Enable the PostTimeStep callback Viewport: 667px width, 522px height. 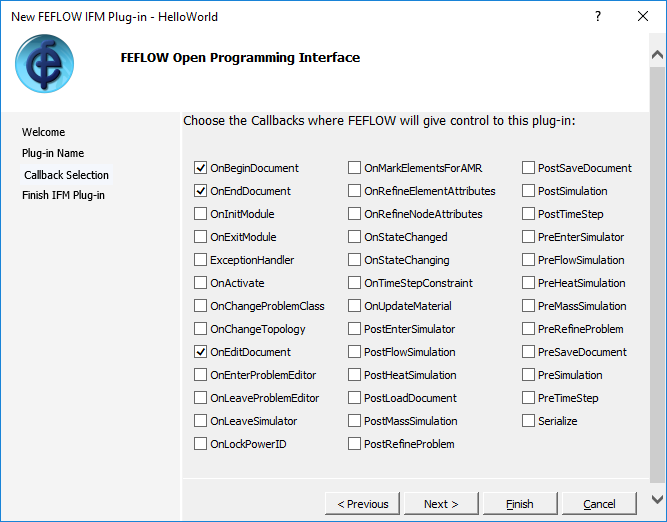[528, 214]
